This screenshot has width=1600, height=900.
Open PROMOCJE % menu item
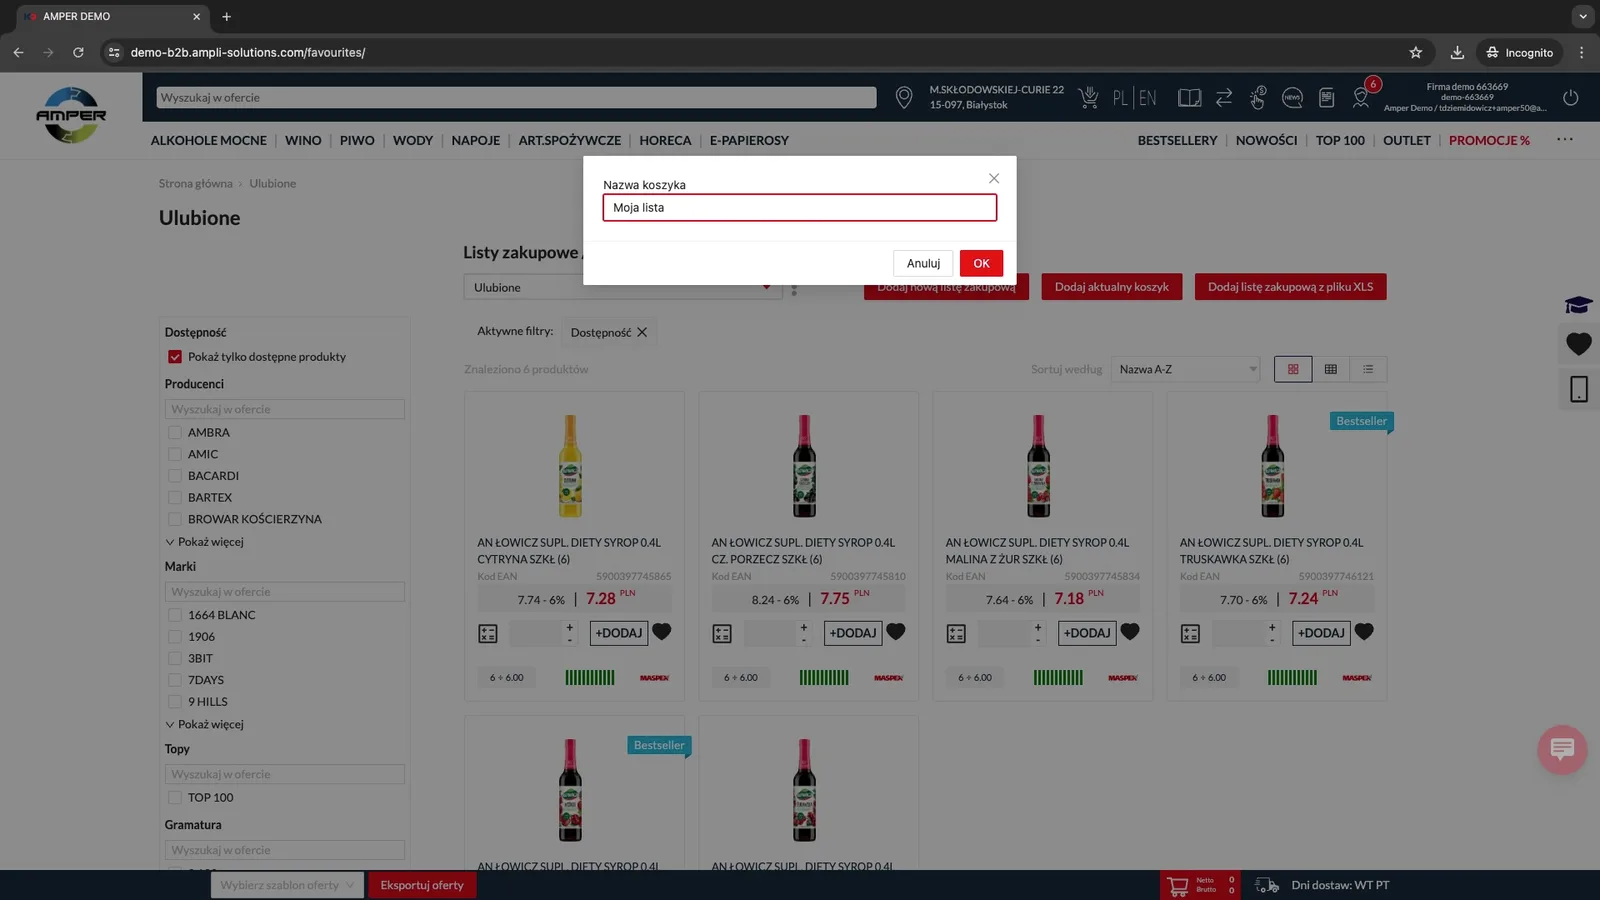(1489, 140)
